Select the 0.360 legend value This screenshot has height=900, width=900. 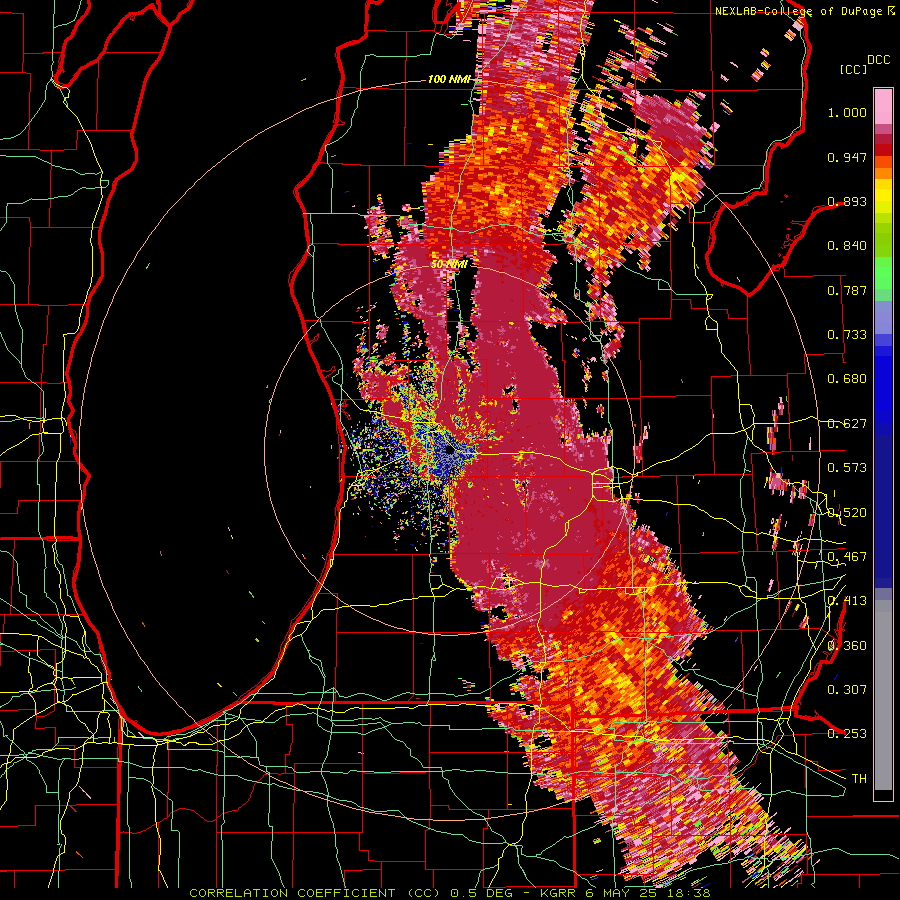pyautogui.click(x=847, y=646)
